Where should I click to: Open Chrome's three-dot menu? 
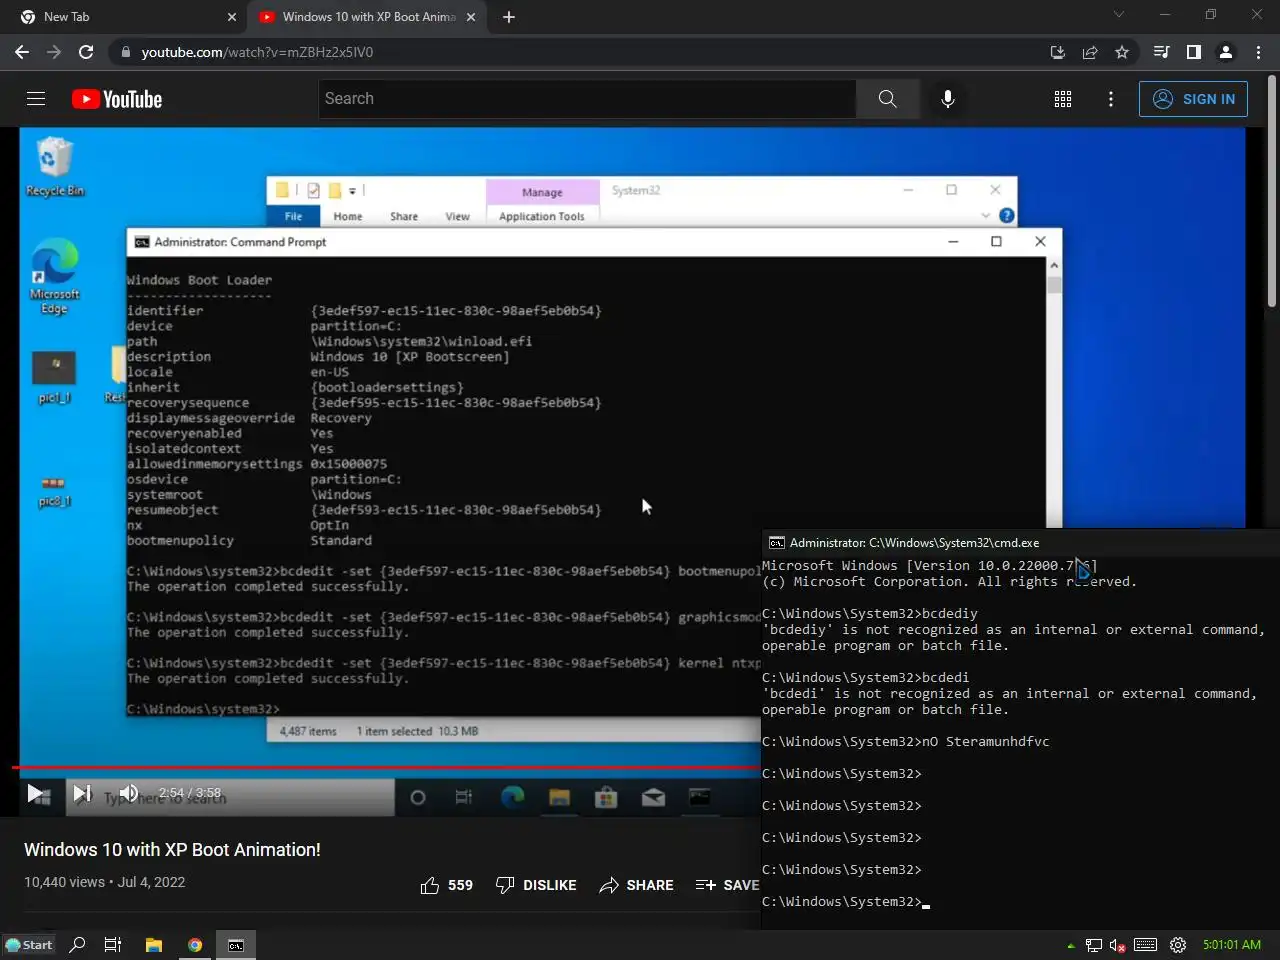[x=1258, y=52]
